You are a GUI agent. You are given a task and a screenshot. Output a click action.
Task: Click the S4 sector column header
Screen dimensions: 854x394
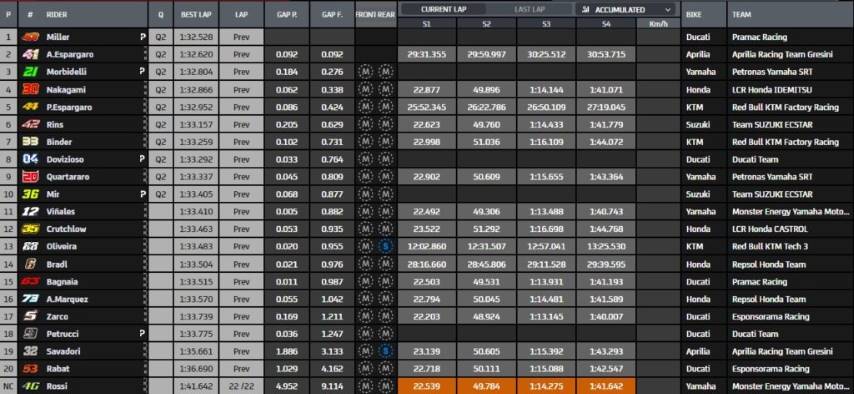point(606,23)
